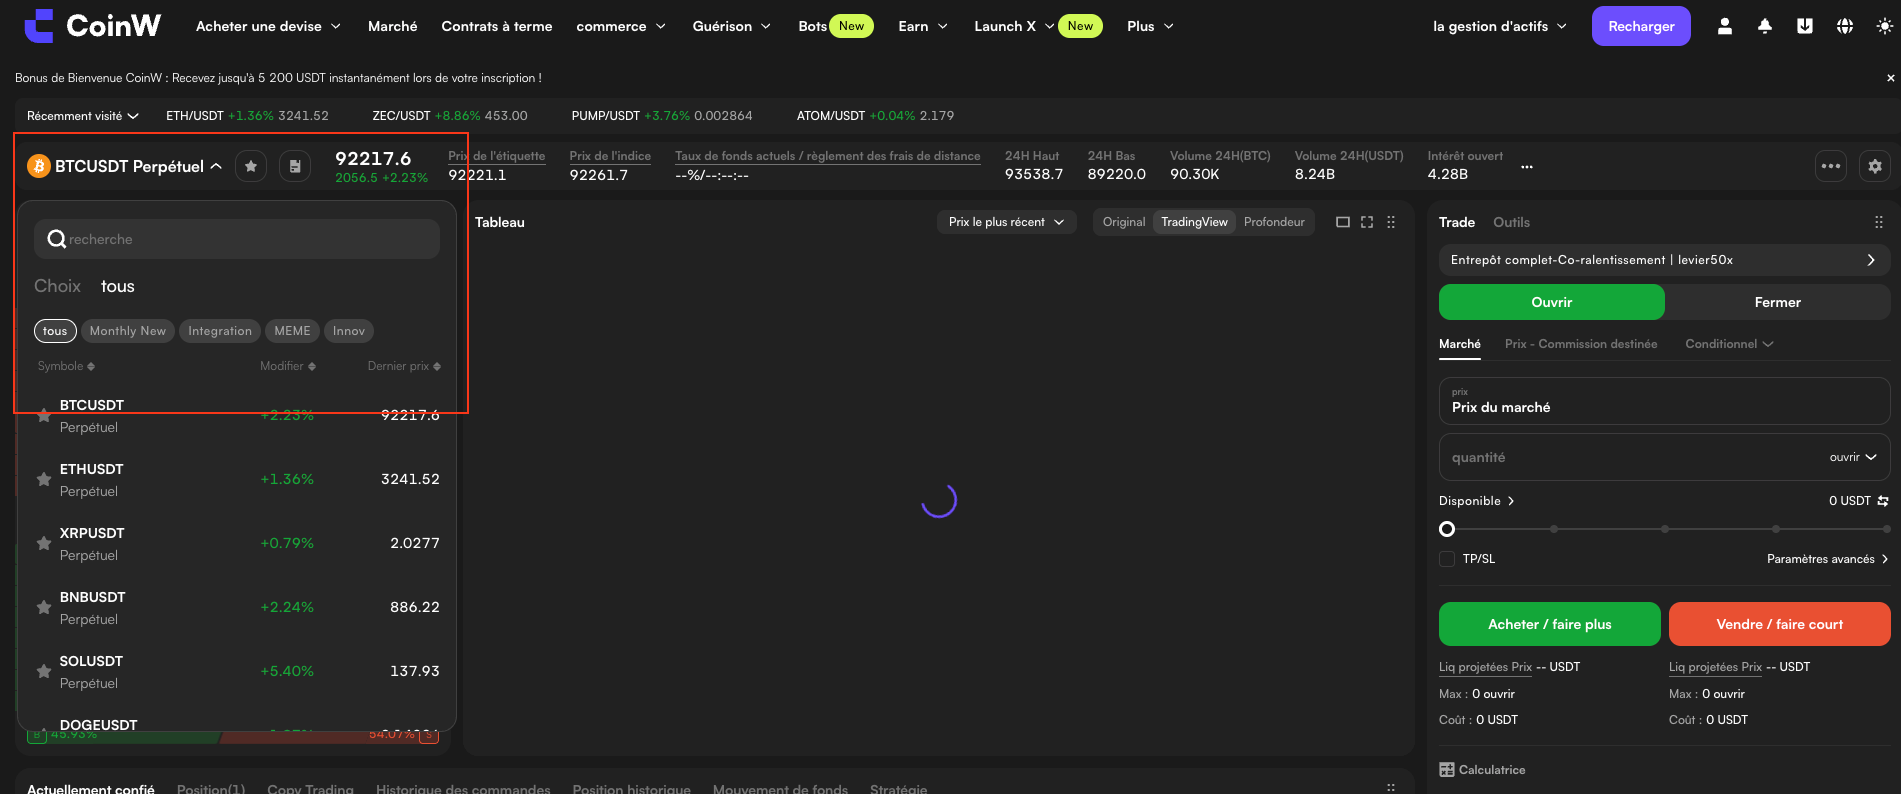Favorite the XRPUSDT row star

coord(44,543)
